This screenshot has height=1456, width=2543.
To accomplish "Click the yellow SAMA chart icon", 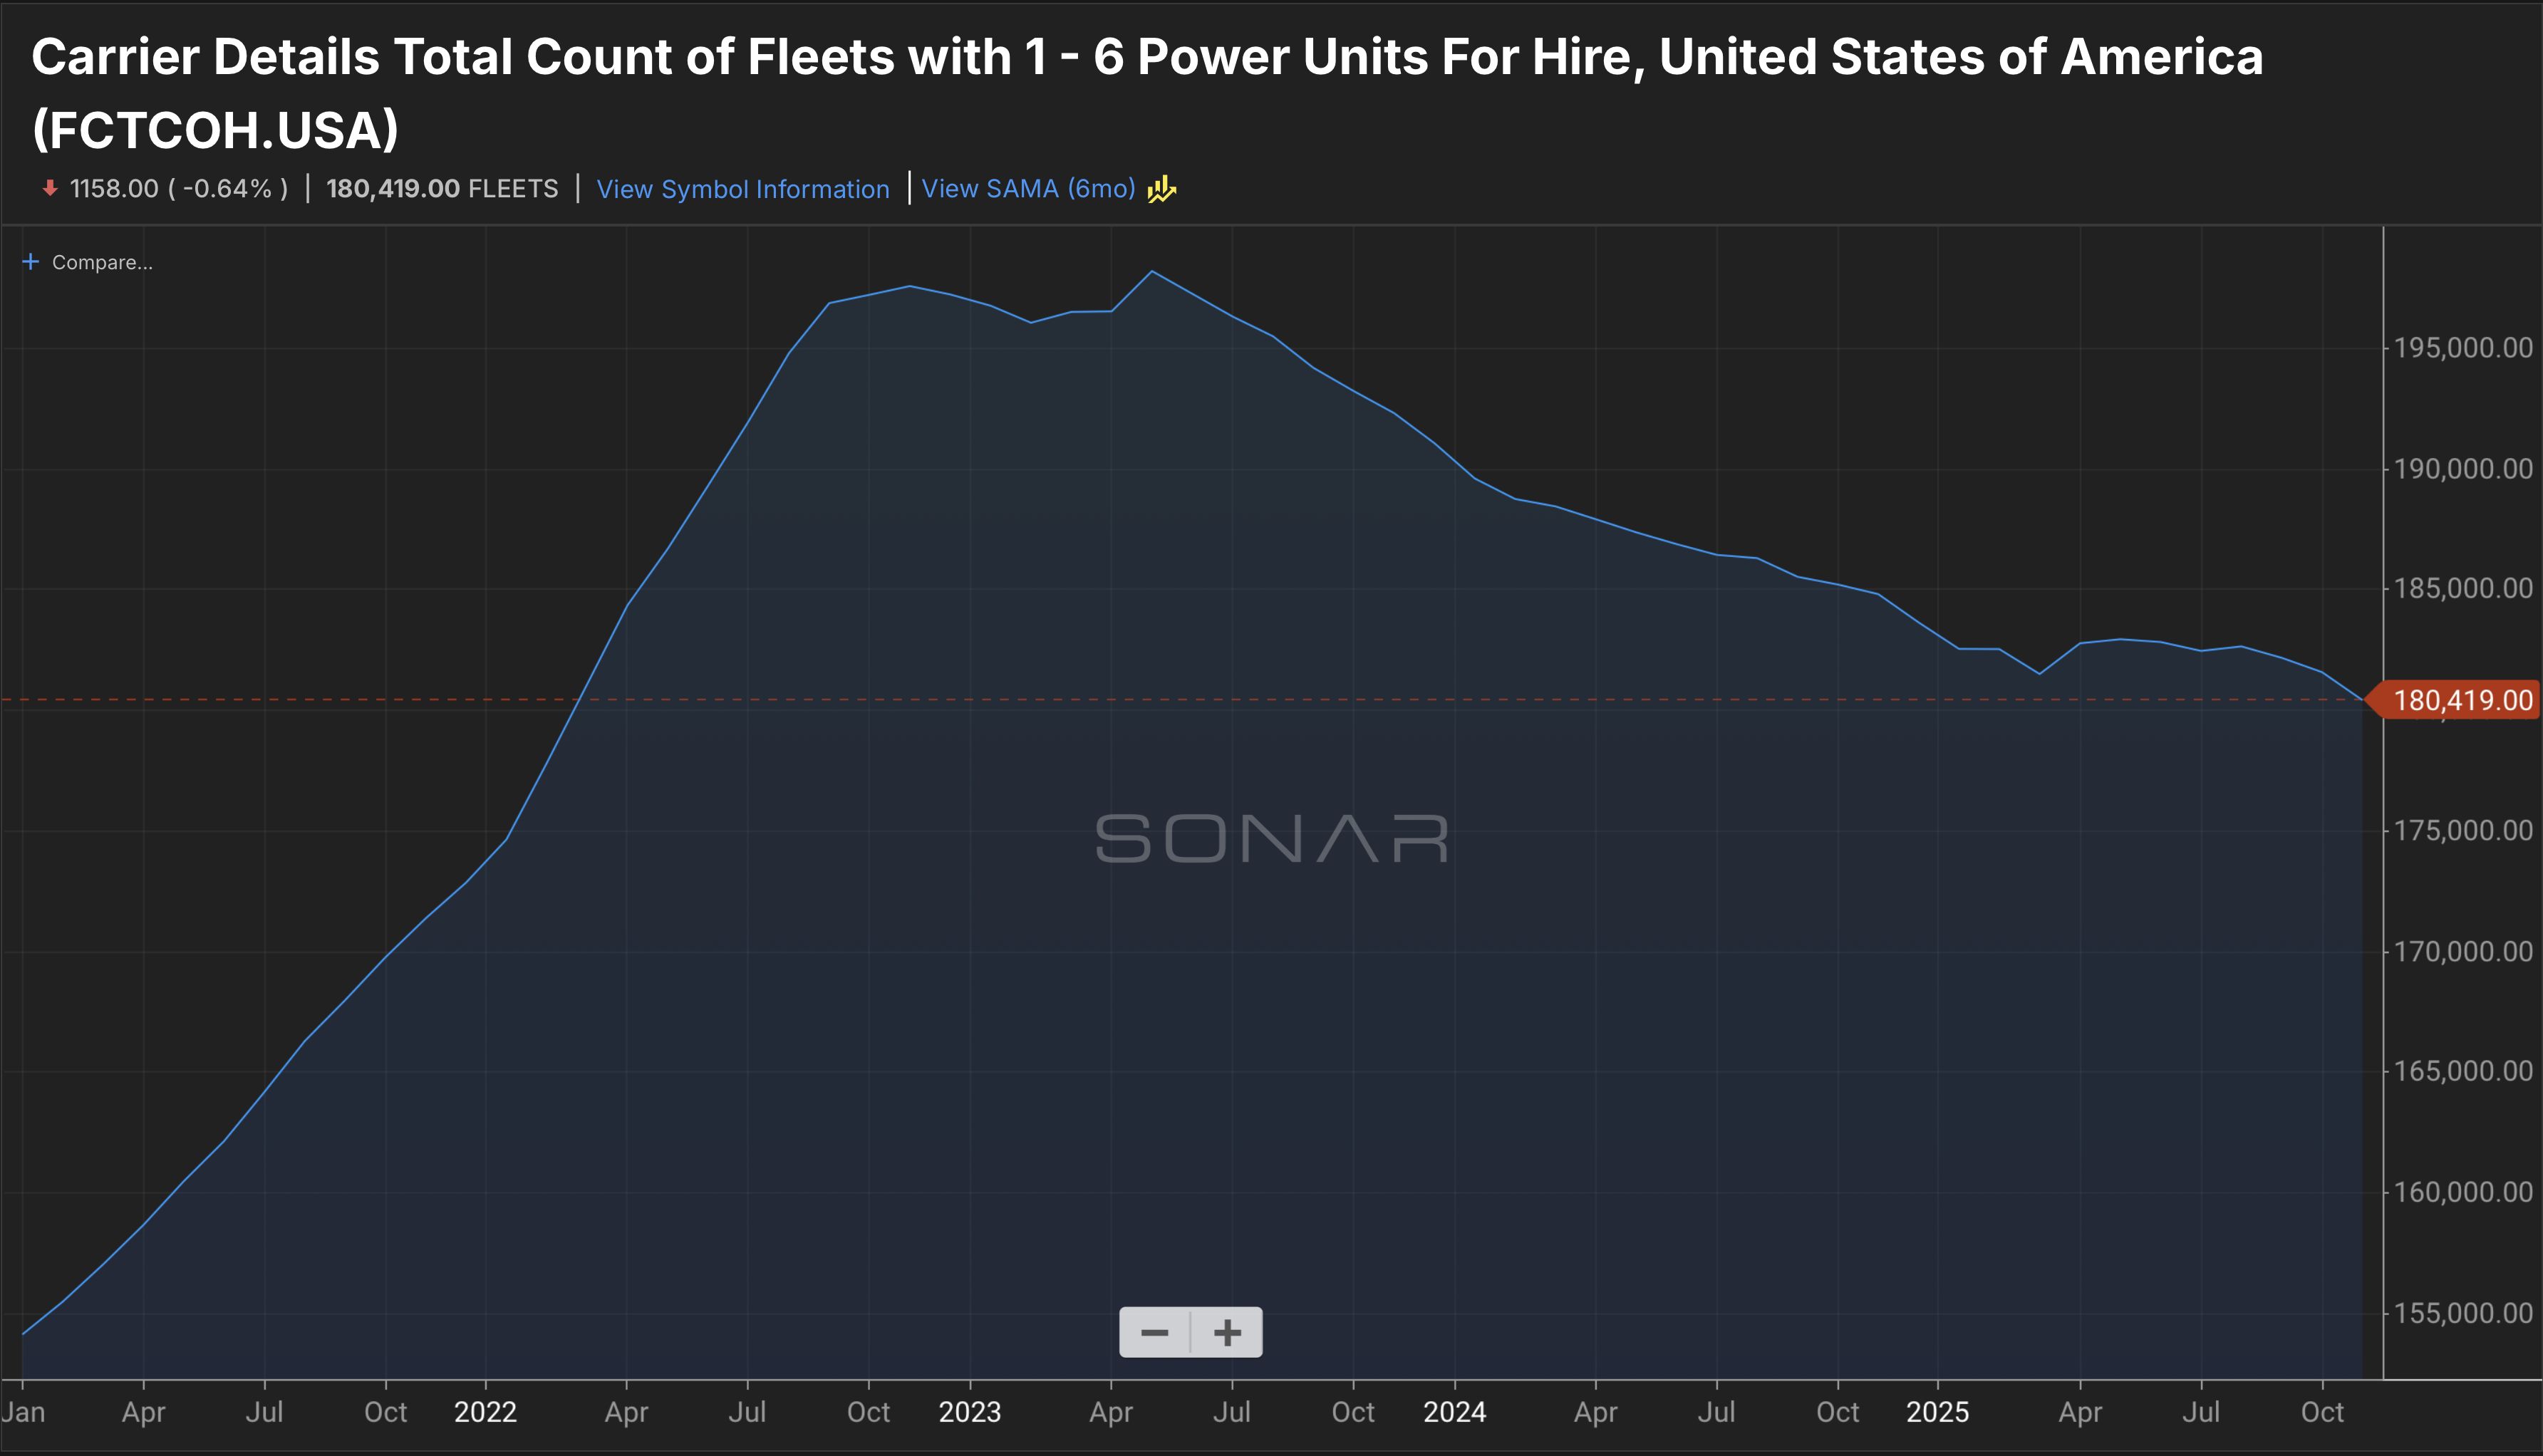I will [x=1161, y=189].
